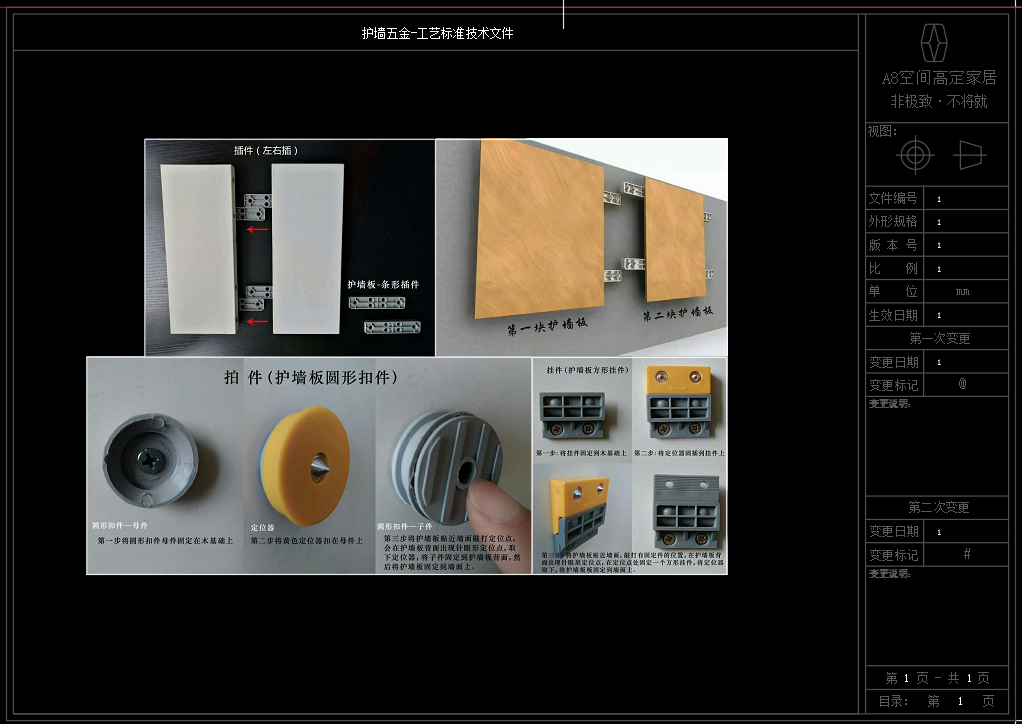Click the @ symbol beside 变更标记

pos(963,384)
